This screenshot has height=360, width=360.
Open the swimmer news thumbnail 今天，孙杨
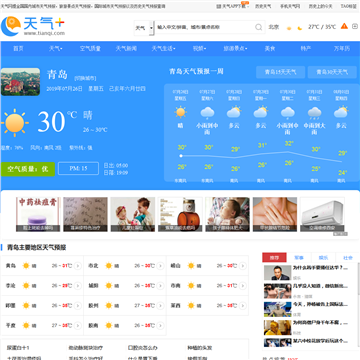coord(277,309)
